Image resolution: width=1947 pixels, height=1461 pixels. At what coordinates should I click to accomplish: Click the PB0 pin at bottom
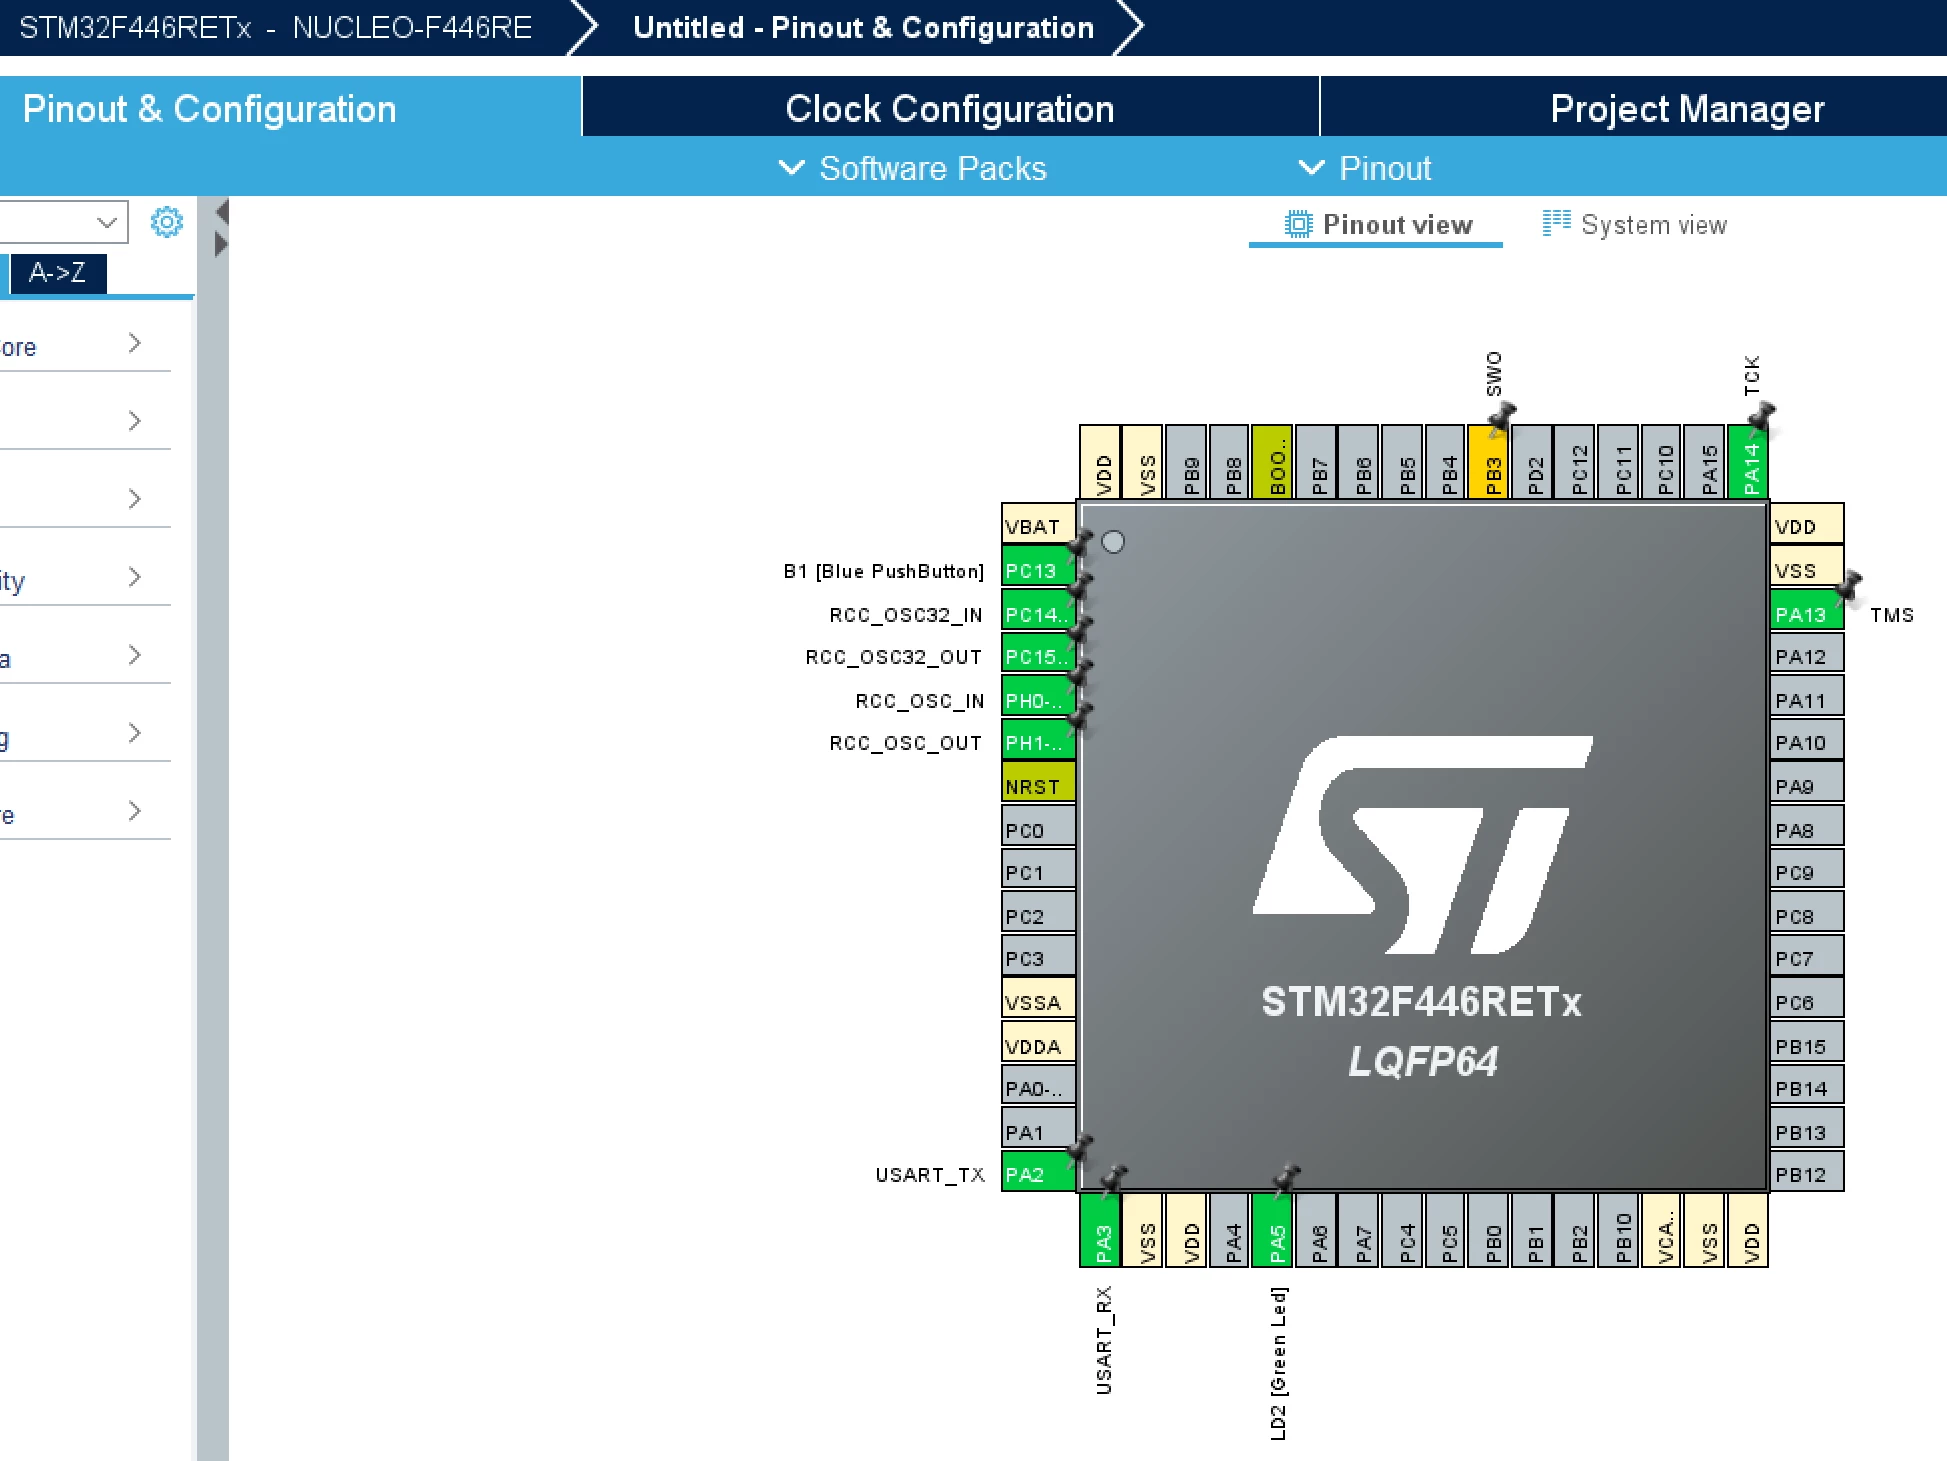1490,1231
